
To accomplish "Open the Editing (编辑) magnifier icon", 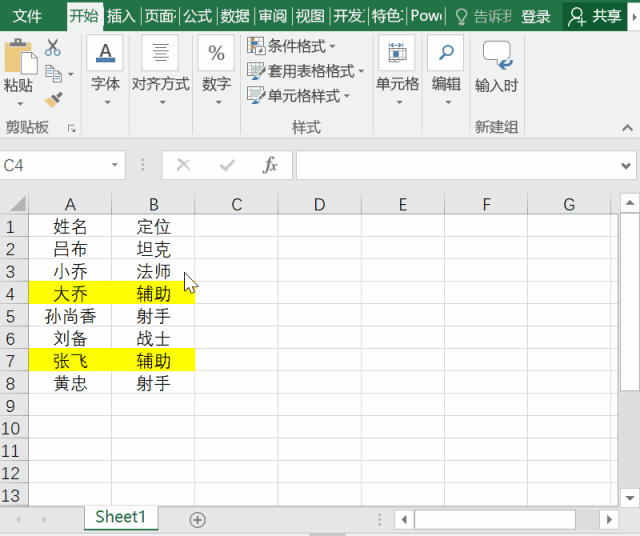I will pyautogui.click(x=446, y=53).
